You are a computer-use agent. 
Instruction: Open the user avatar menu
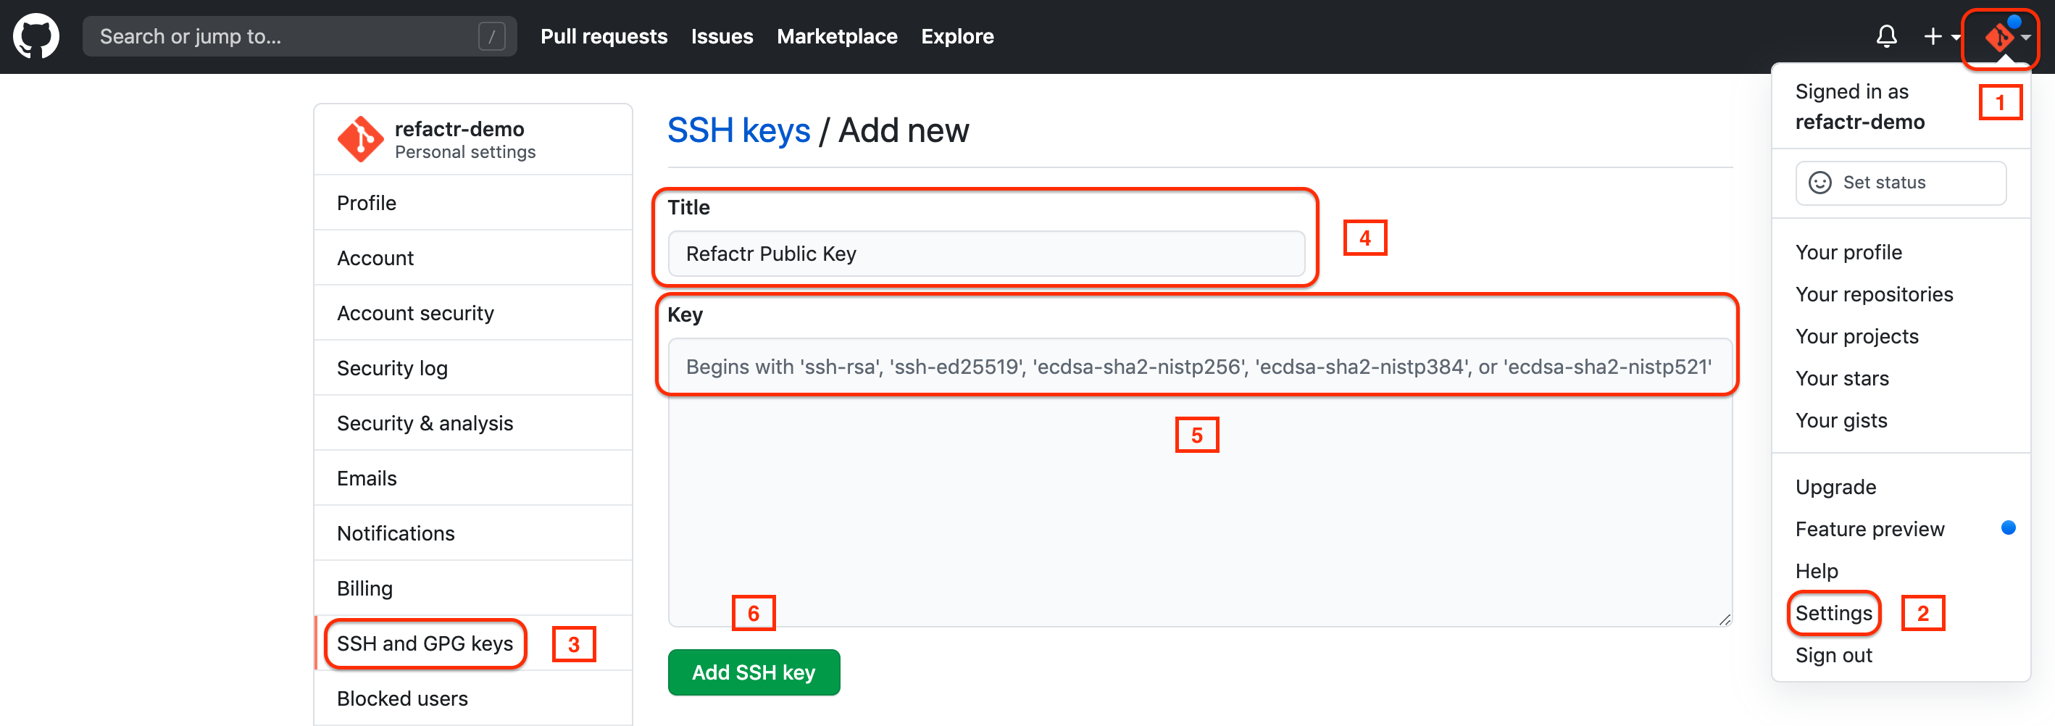pos(2002,38)
